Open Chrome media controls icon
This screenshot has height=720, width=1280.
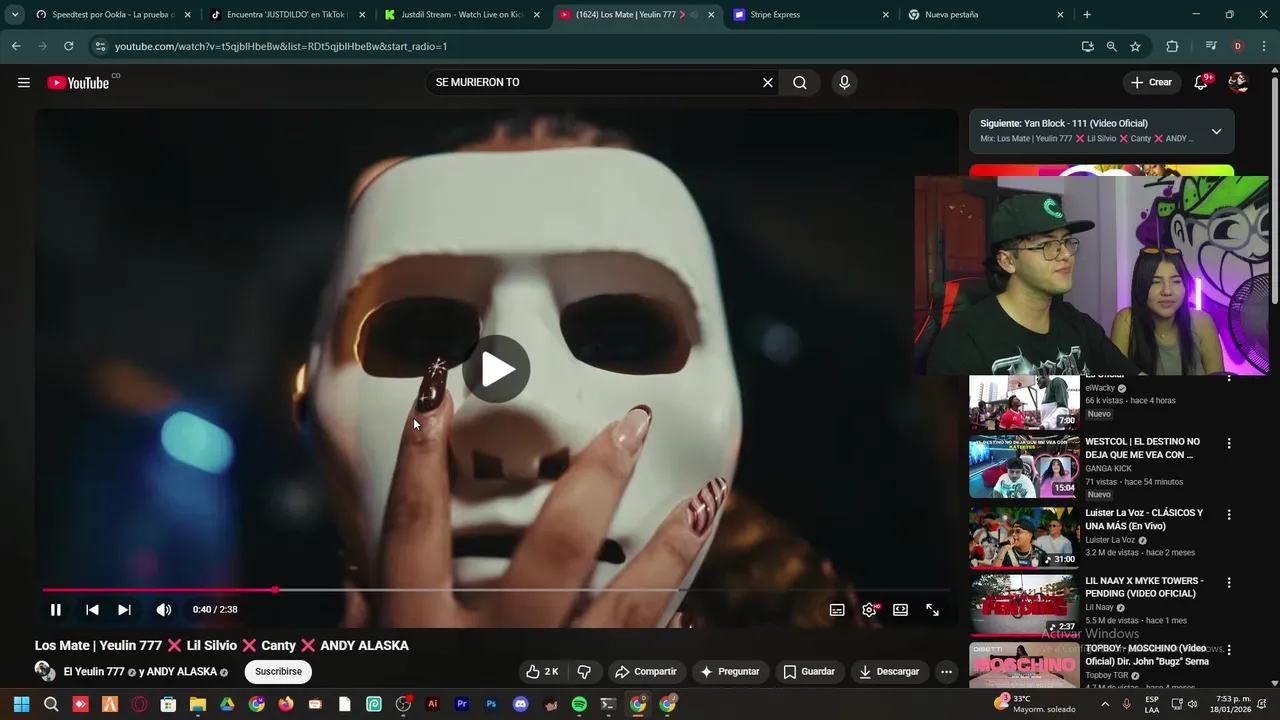1211,46
